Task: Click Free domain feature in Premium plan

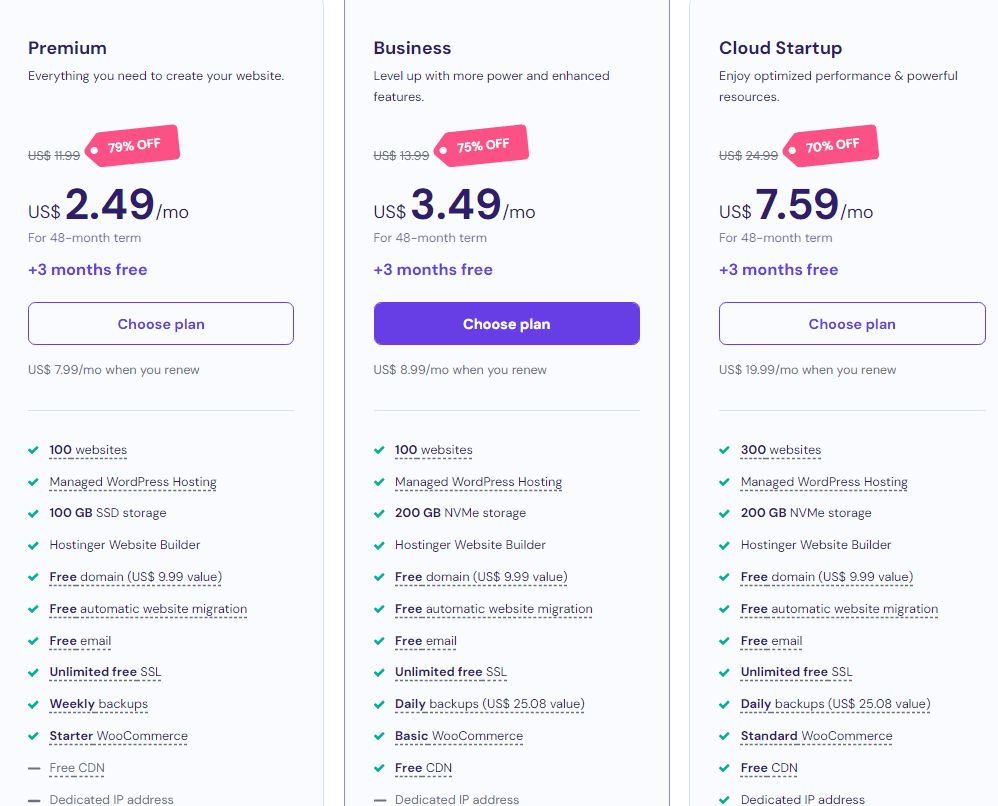Action: pyautogui.click(x=136, y=577)
